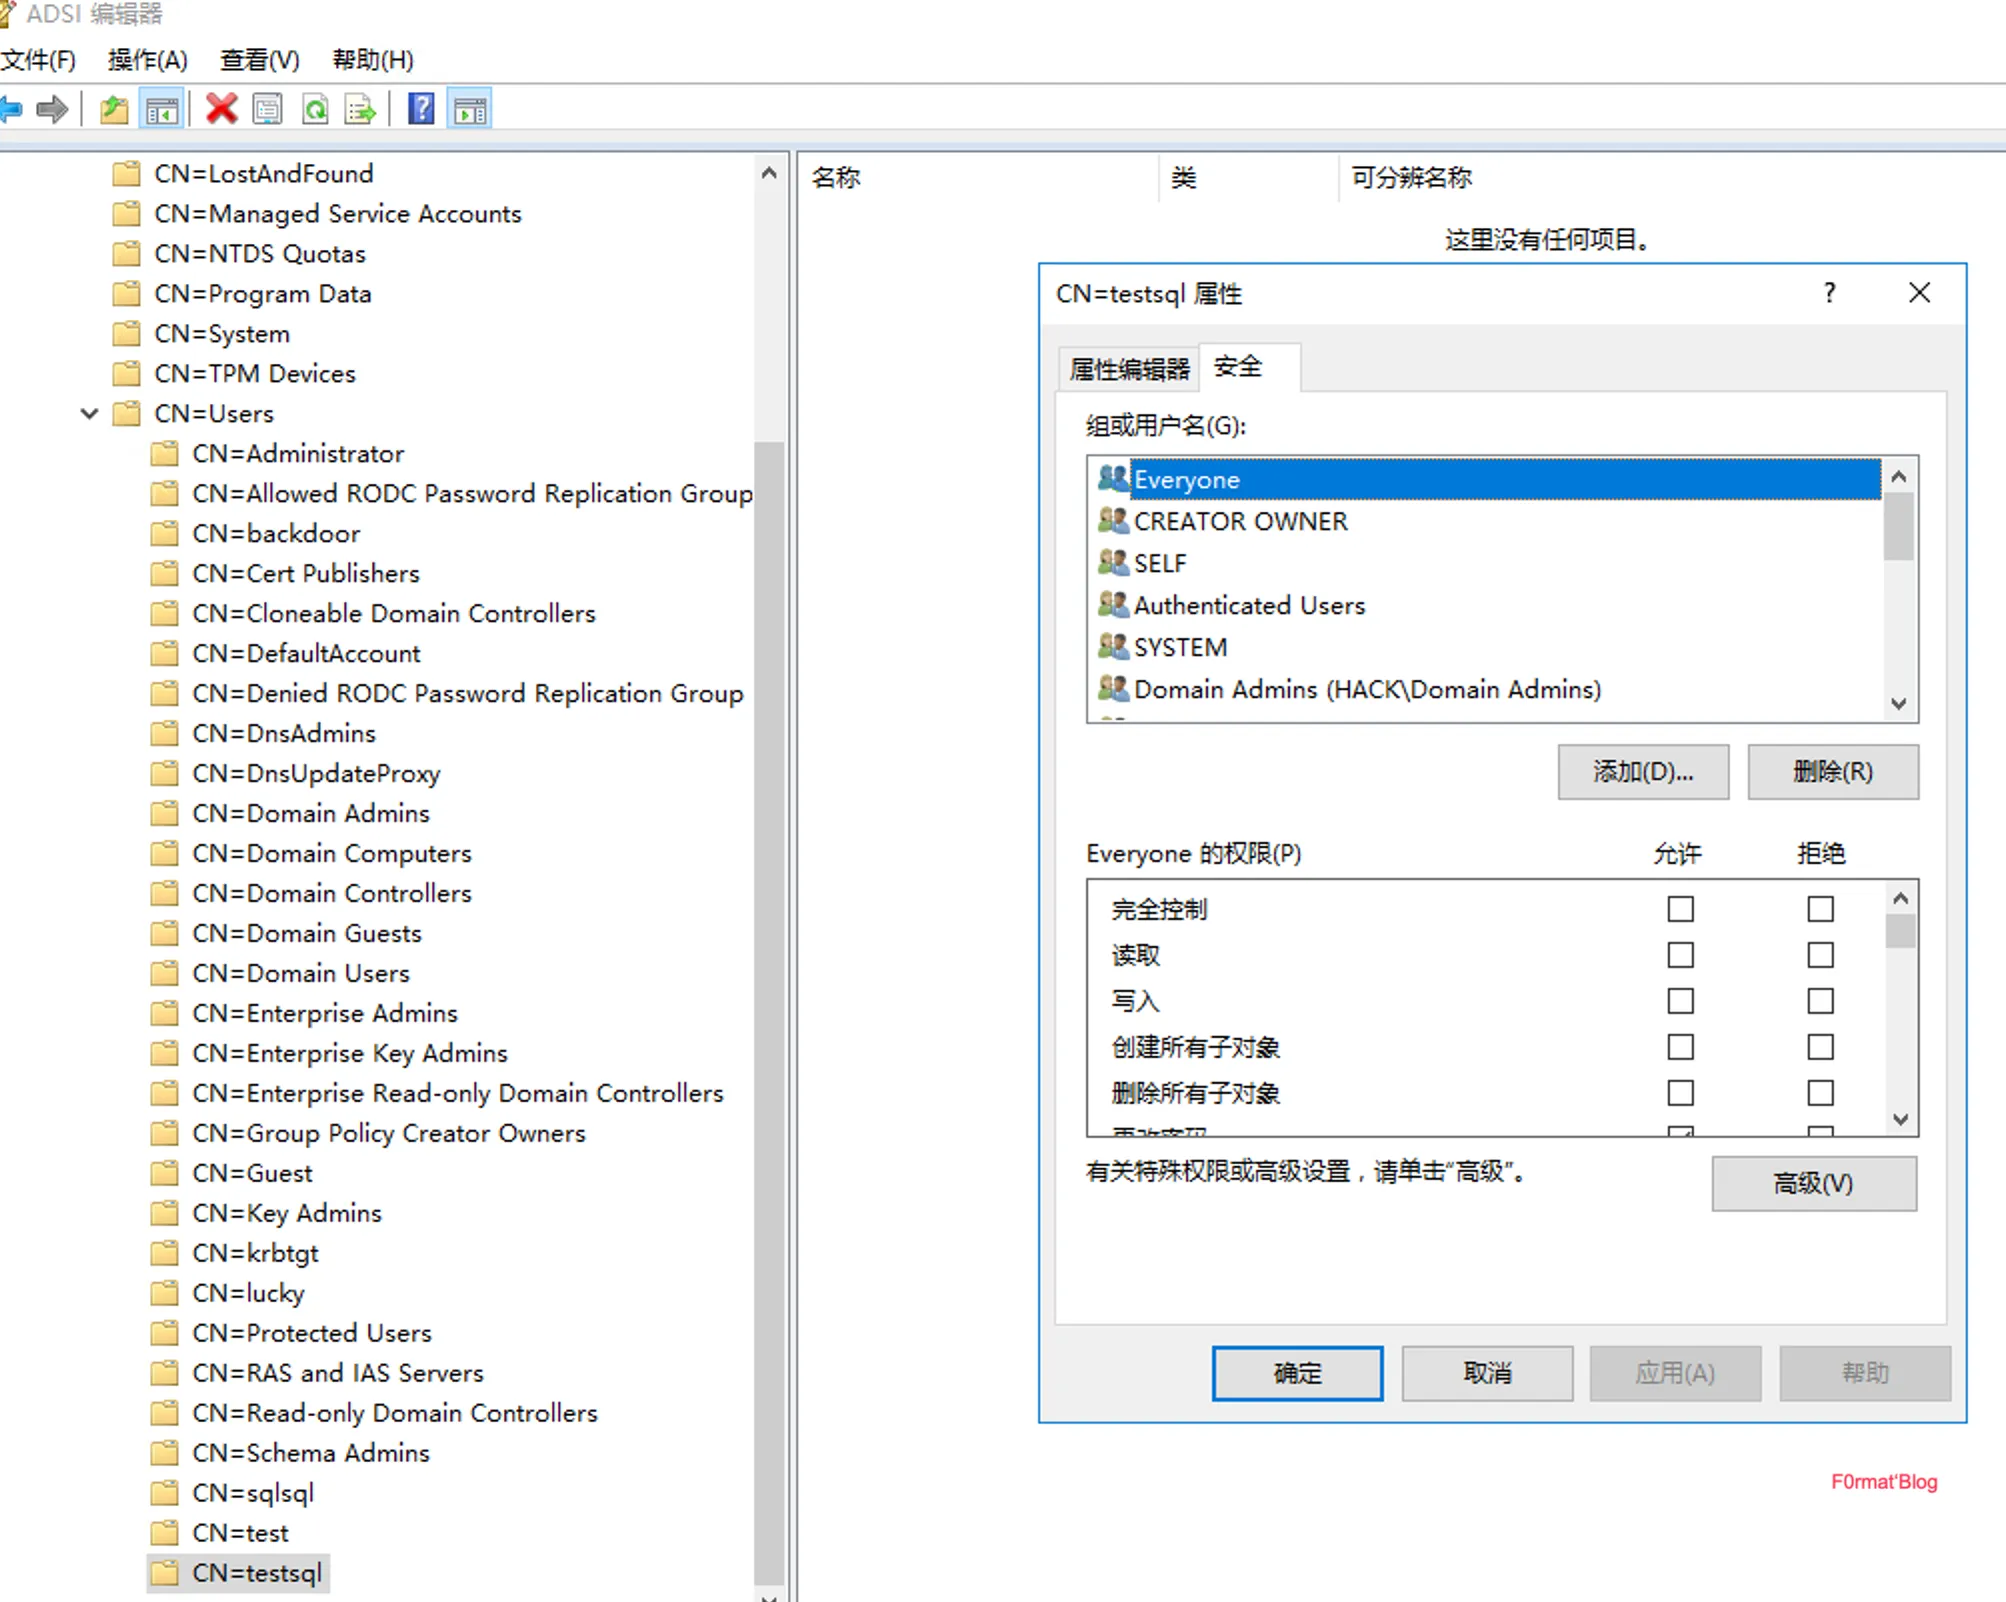Screen dimensions: 2006x1602
Task: Click the green Refresh icon
Action: pos(315,109)
